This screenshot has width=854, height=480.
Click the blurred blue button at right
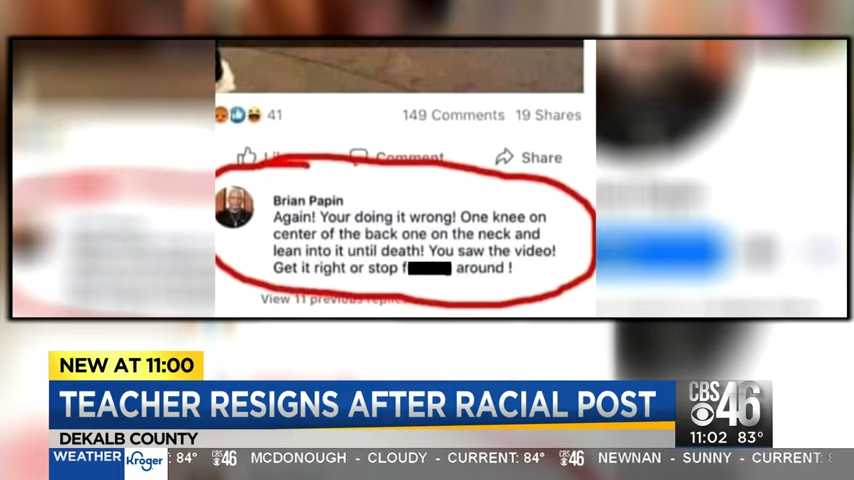coord(662,251)
